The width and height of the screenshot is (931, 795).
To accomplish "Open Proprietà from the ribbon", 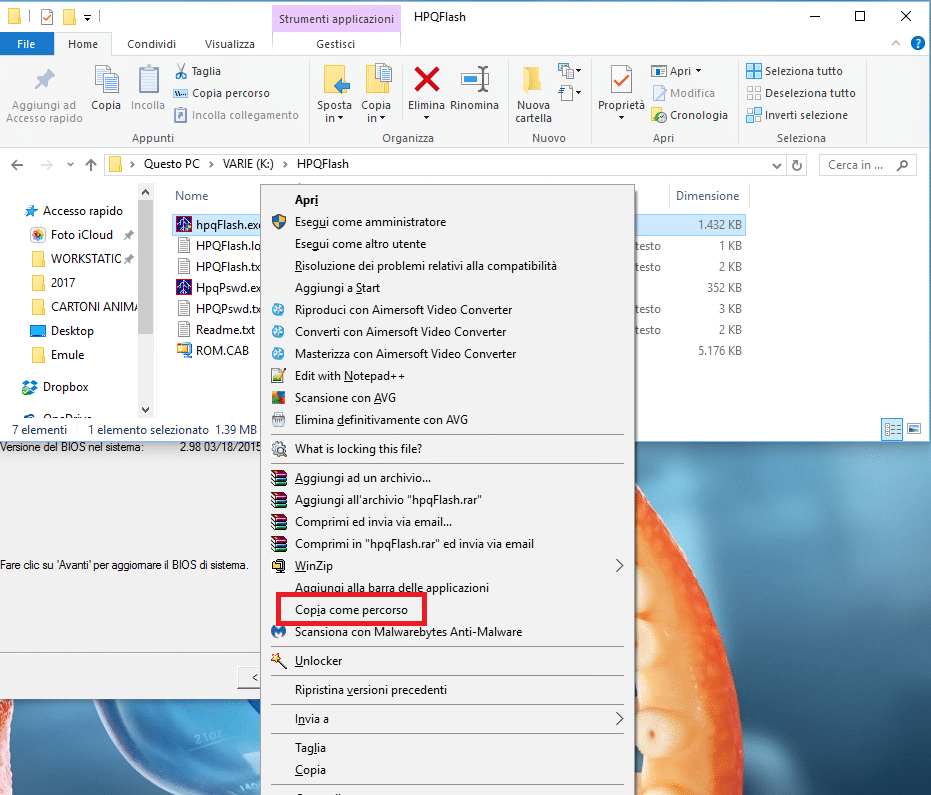I will point(621,92).
